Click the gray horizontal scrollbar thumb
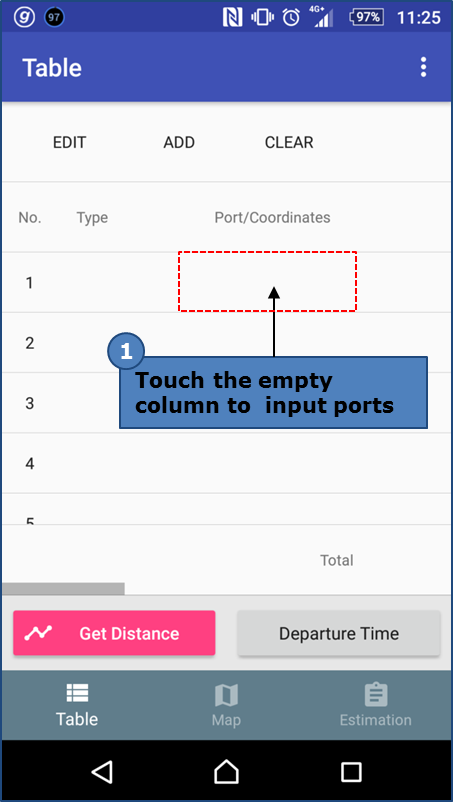Screen dimensions: 453x802 point(63,589)
